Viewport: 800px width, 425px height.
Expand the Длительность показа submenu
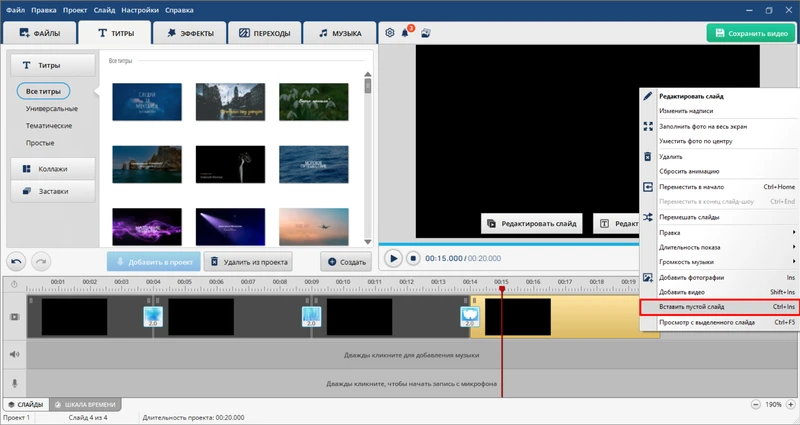(719, 247)
